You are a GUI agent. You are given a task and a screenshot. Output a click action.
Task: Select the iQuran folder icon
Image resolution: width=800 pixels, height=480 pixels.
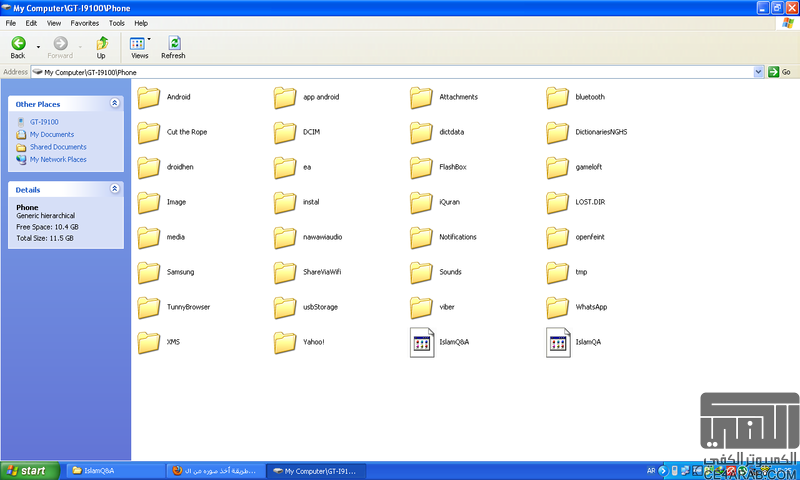click(x=421, y=203)
